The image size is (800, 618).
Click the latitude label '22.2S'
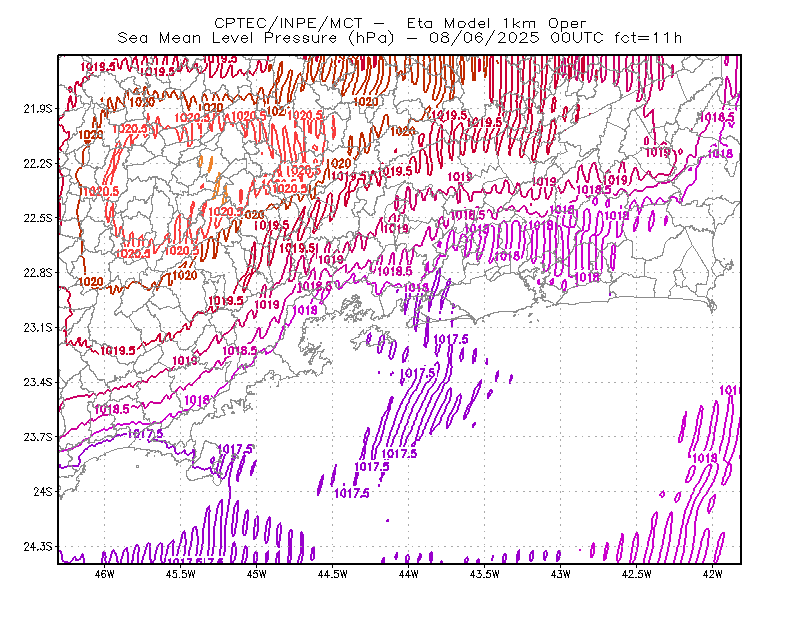coord(38,163)
